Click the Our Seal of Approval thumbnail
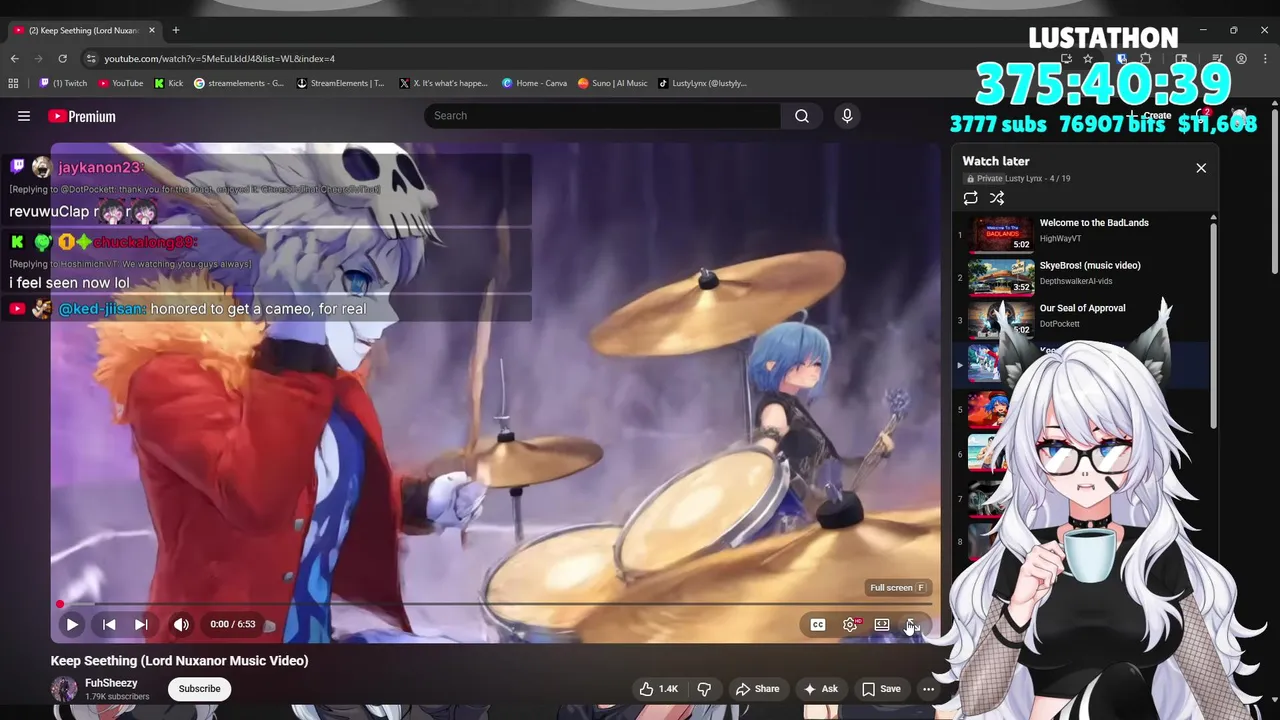The width and height of the screenshot is (1280, 720). coord(1001,321)
